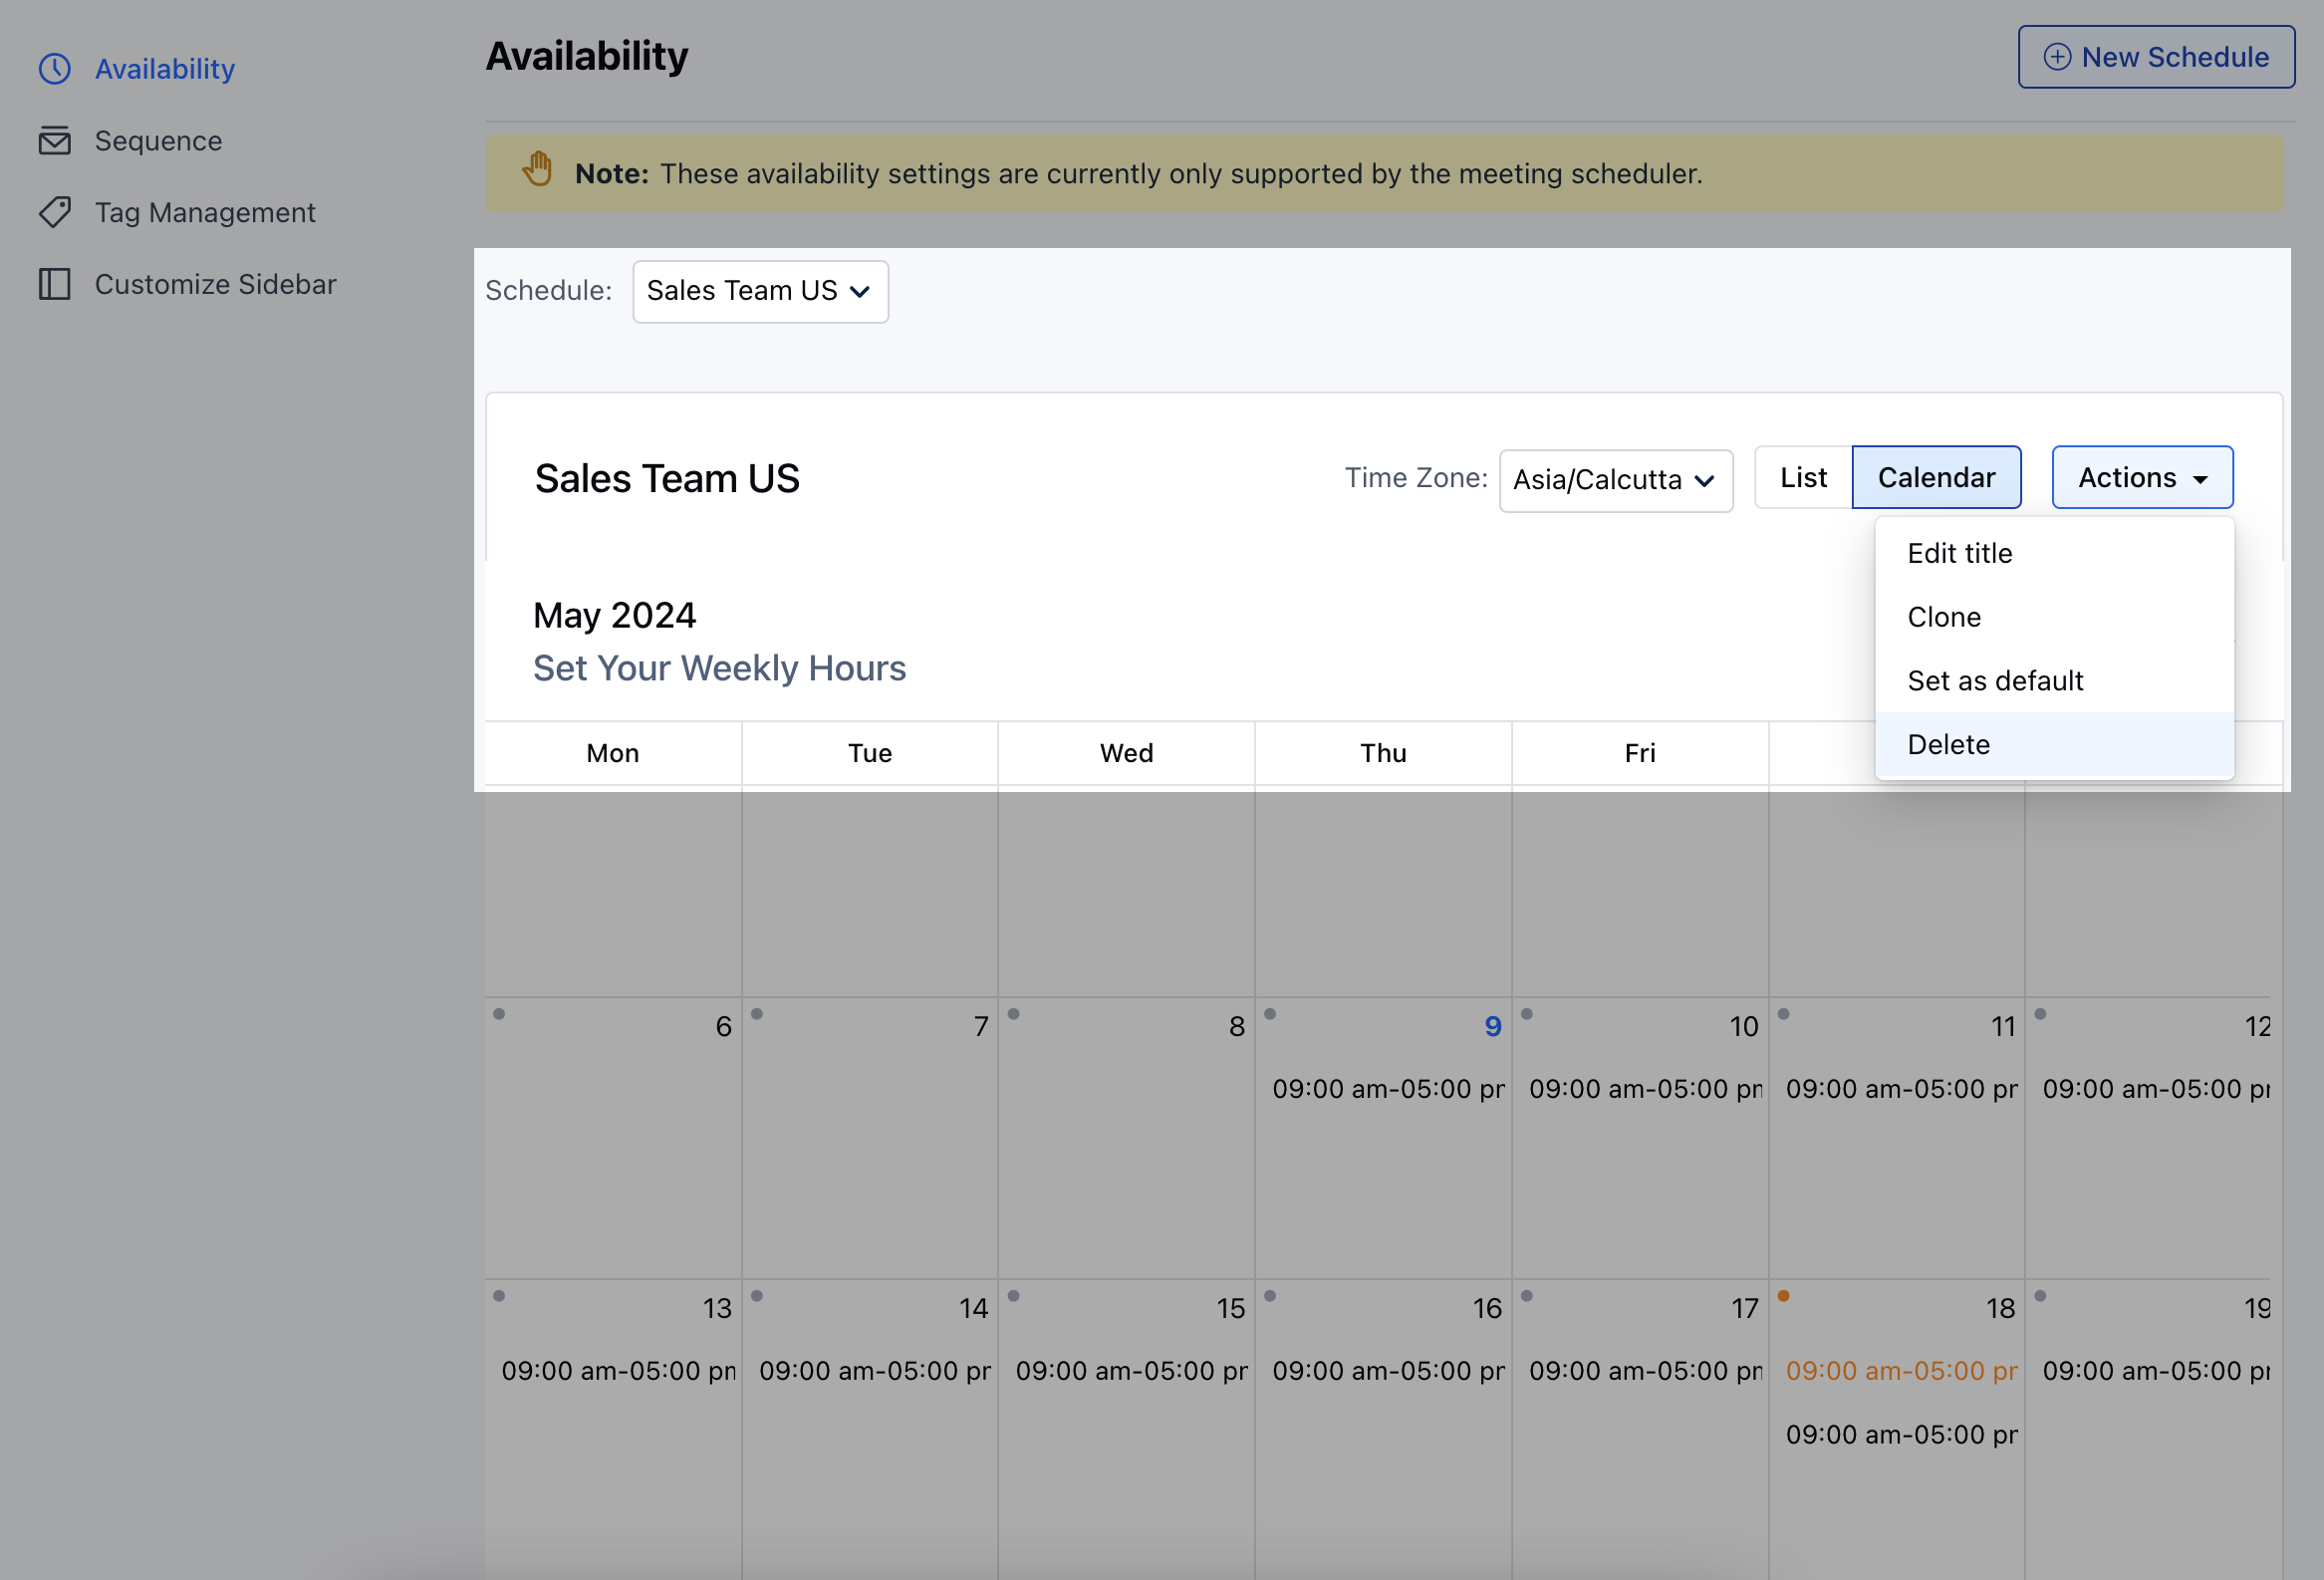2324x1580 pixels.
Task: Select calendar date 7
Action: (980, 1026)
